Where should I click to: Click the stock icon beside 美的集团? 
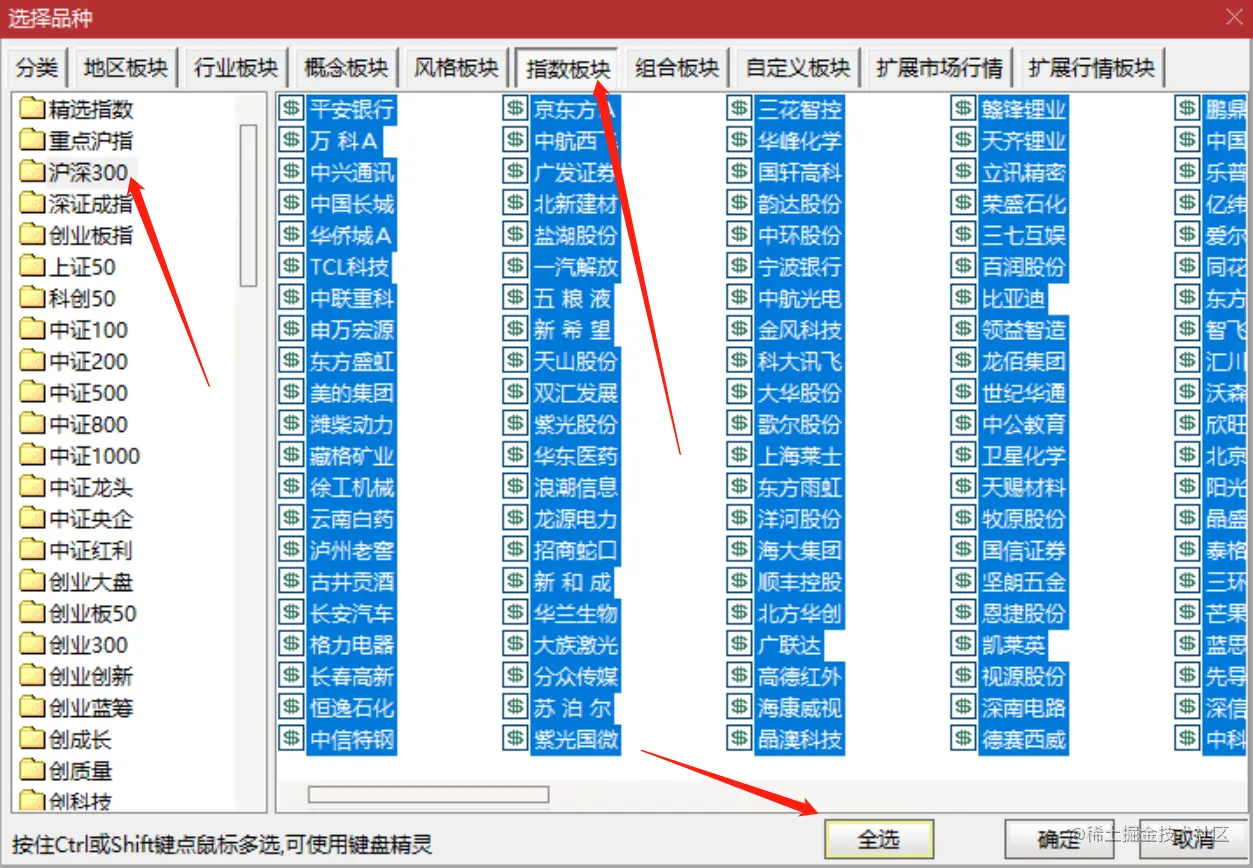pos(291,393)
